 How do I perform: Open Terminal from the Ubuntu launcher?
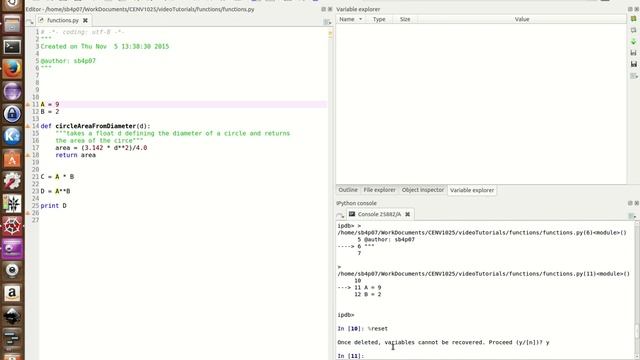coord(12,47)
